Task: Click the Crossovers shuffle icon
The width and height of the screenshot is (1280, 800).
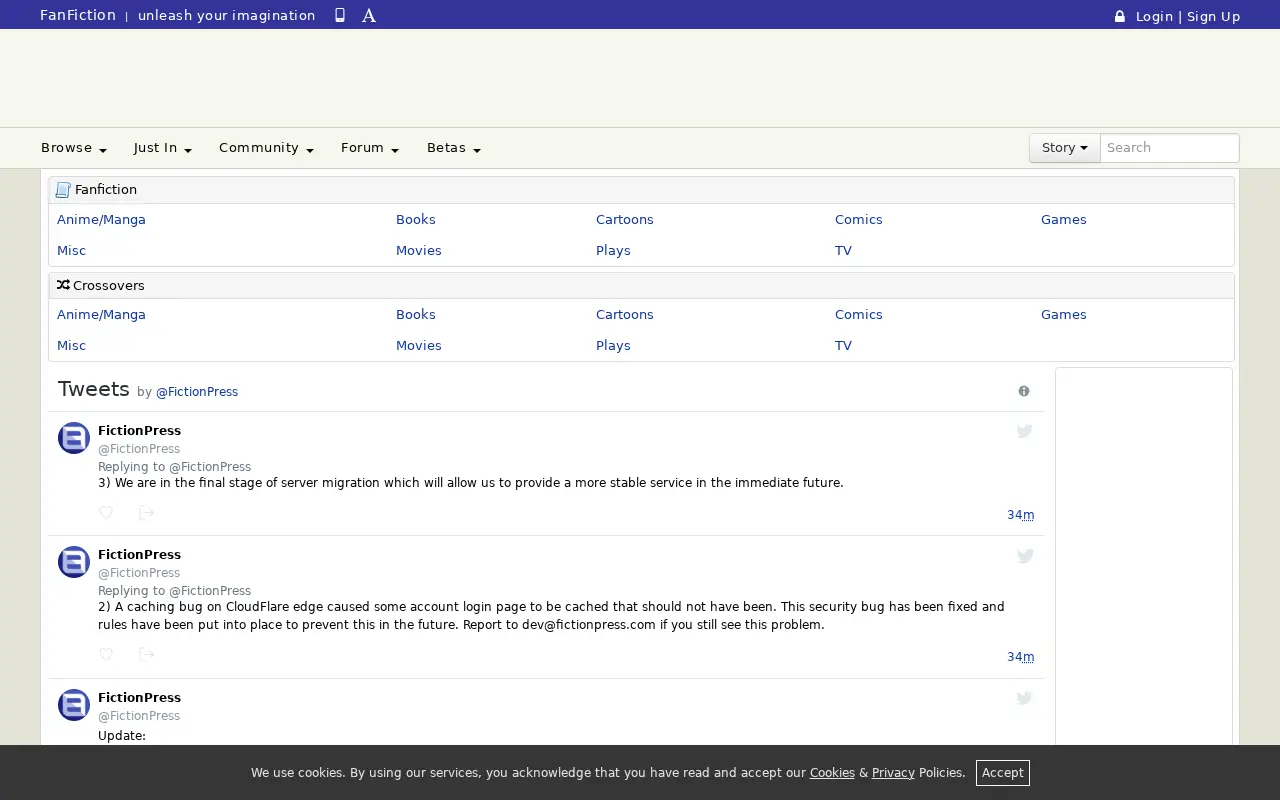Action: [x=63, y=285]
